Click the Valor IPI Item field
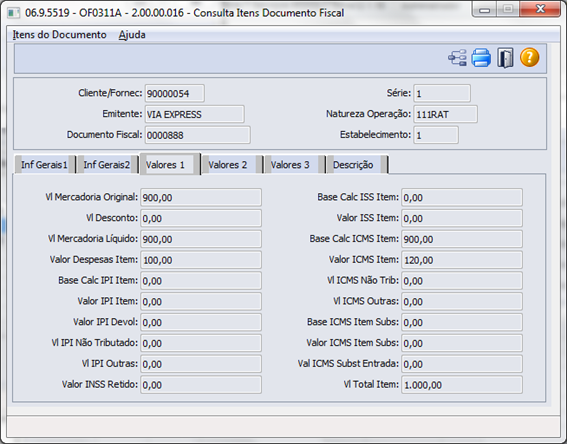 pyautogui.click(x=201, y=302)
